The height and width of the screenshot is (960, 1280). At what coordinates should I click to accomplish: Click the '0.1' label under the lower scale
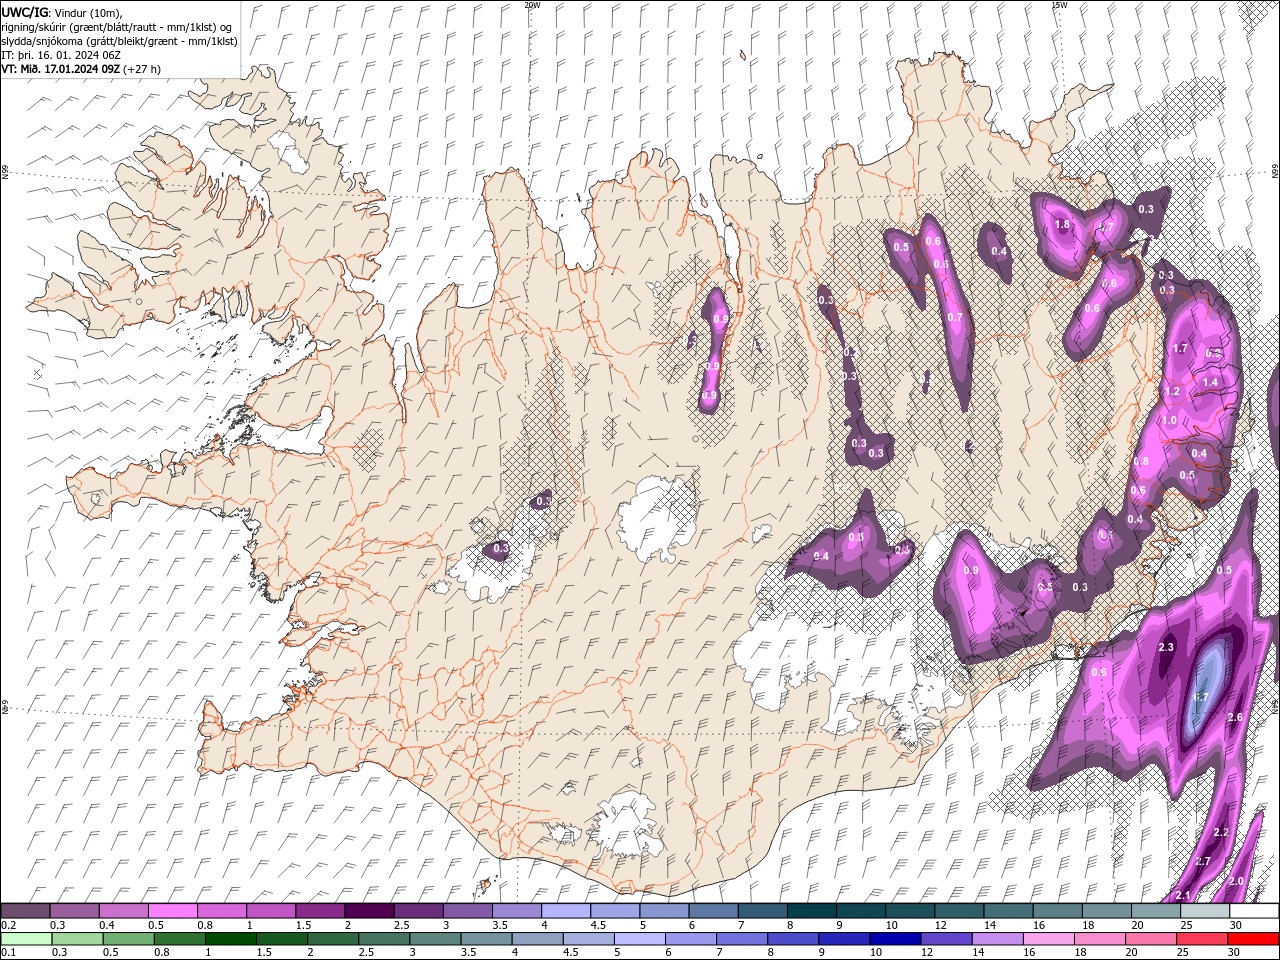point(8,953)
